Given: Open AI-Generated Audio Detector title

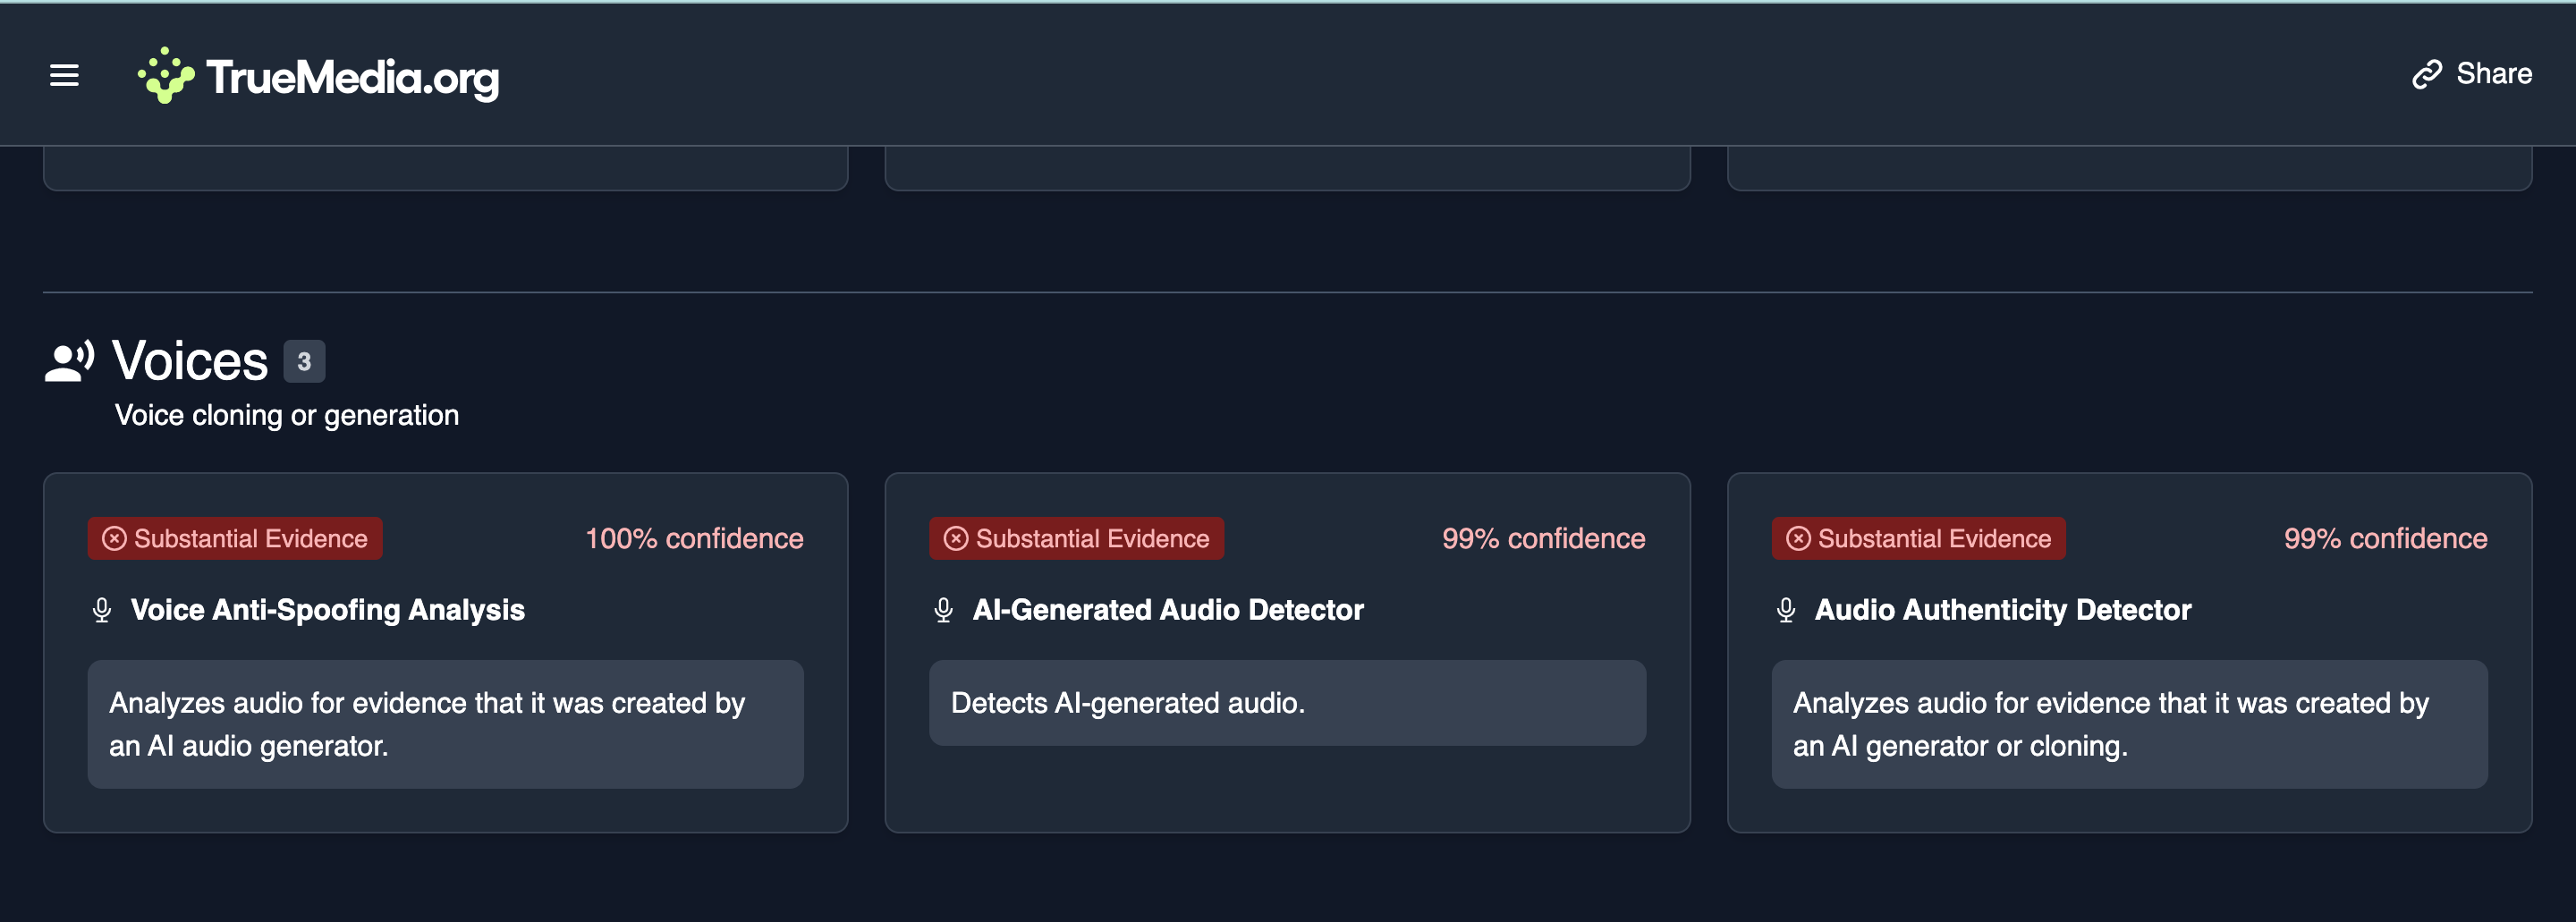Looking at the screenshot, I should [1168, 610].
